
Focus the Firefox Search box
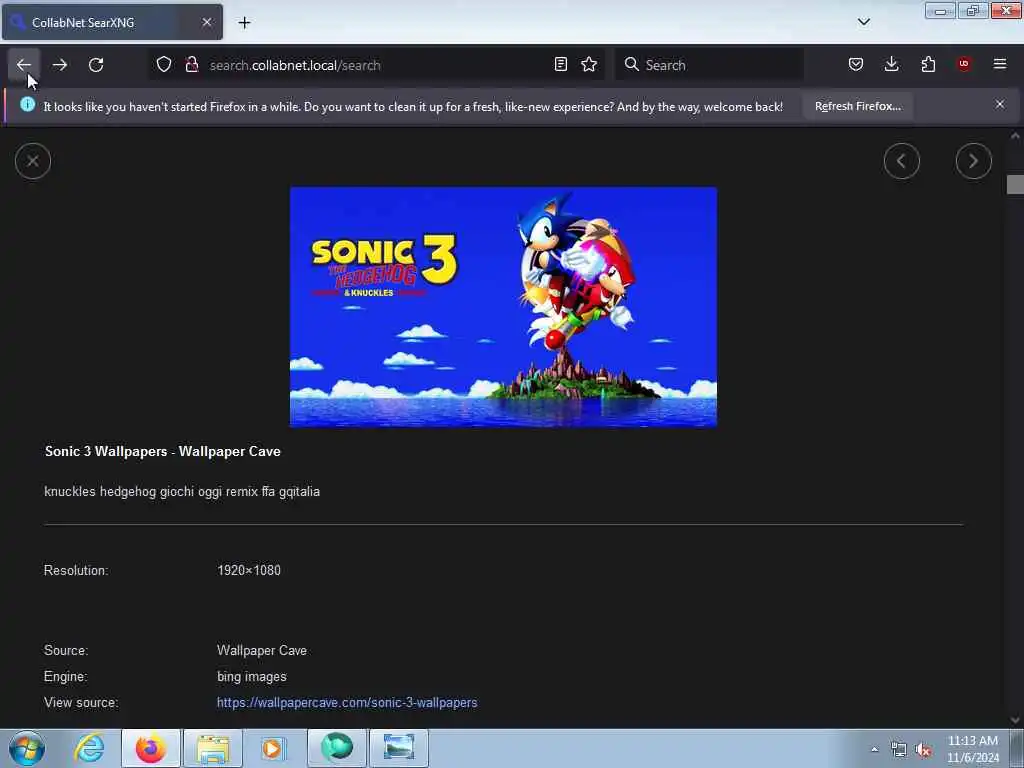click(x=709, y=65)
